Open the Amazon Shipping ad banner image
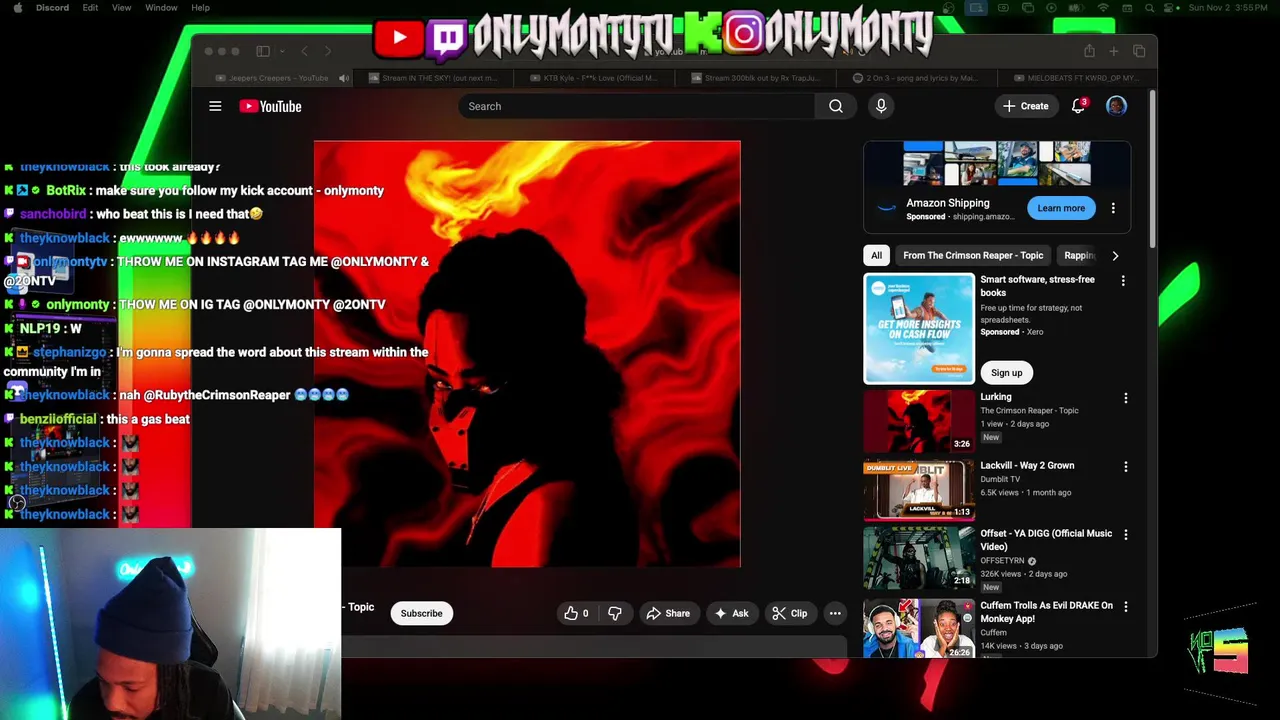Viewport: 1280px width, 720px height. click(x=997, y=163)
